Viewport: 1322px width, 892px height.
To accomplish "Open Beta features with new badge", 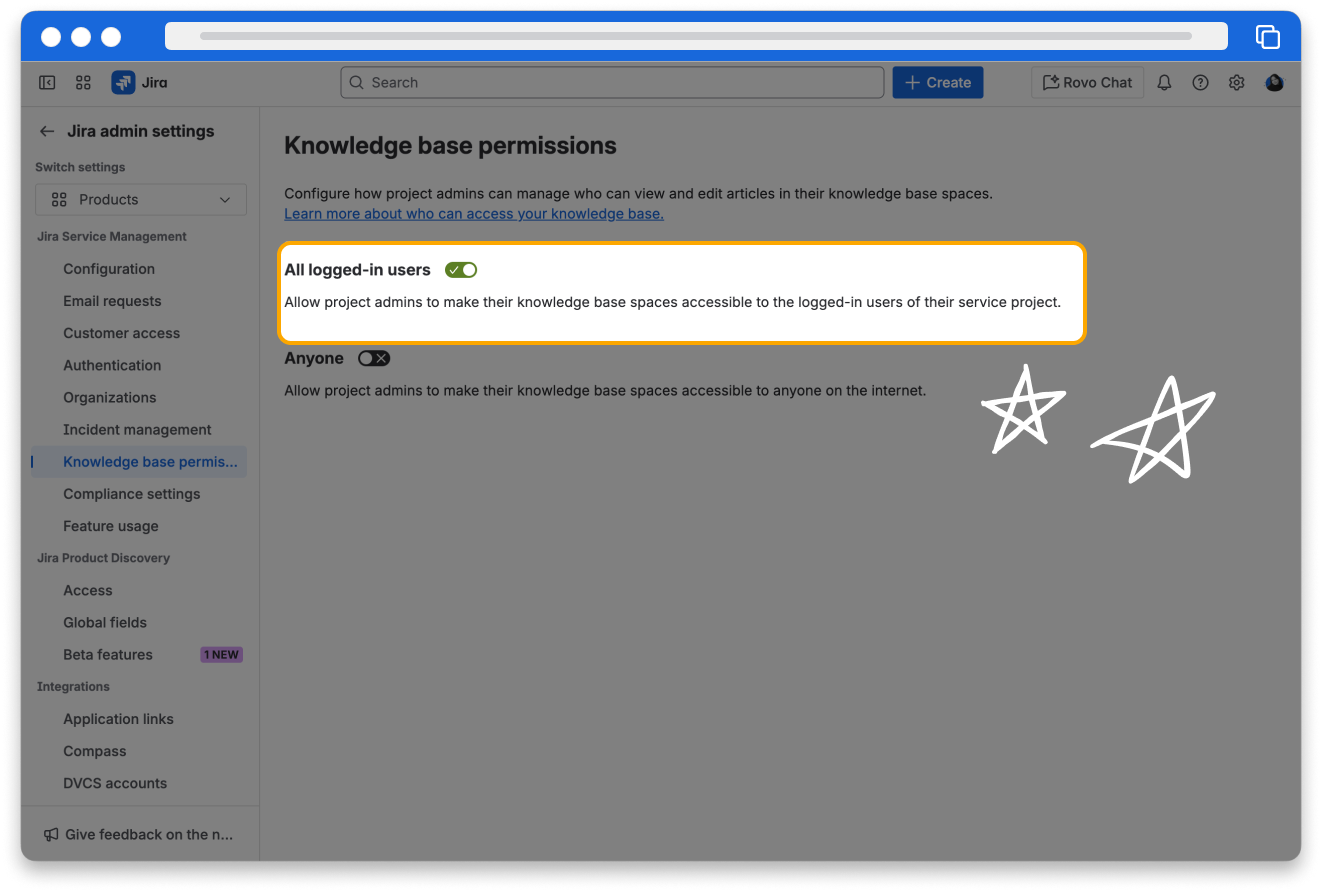I will 108,655.
